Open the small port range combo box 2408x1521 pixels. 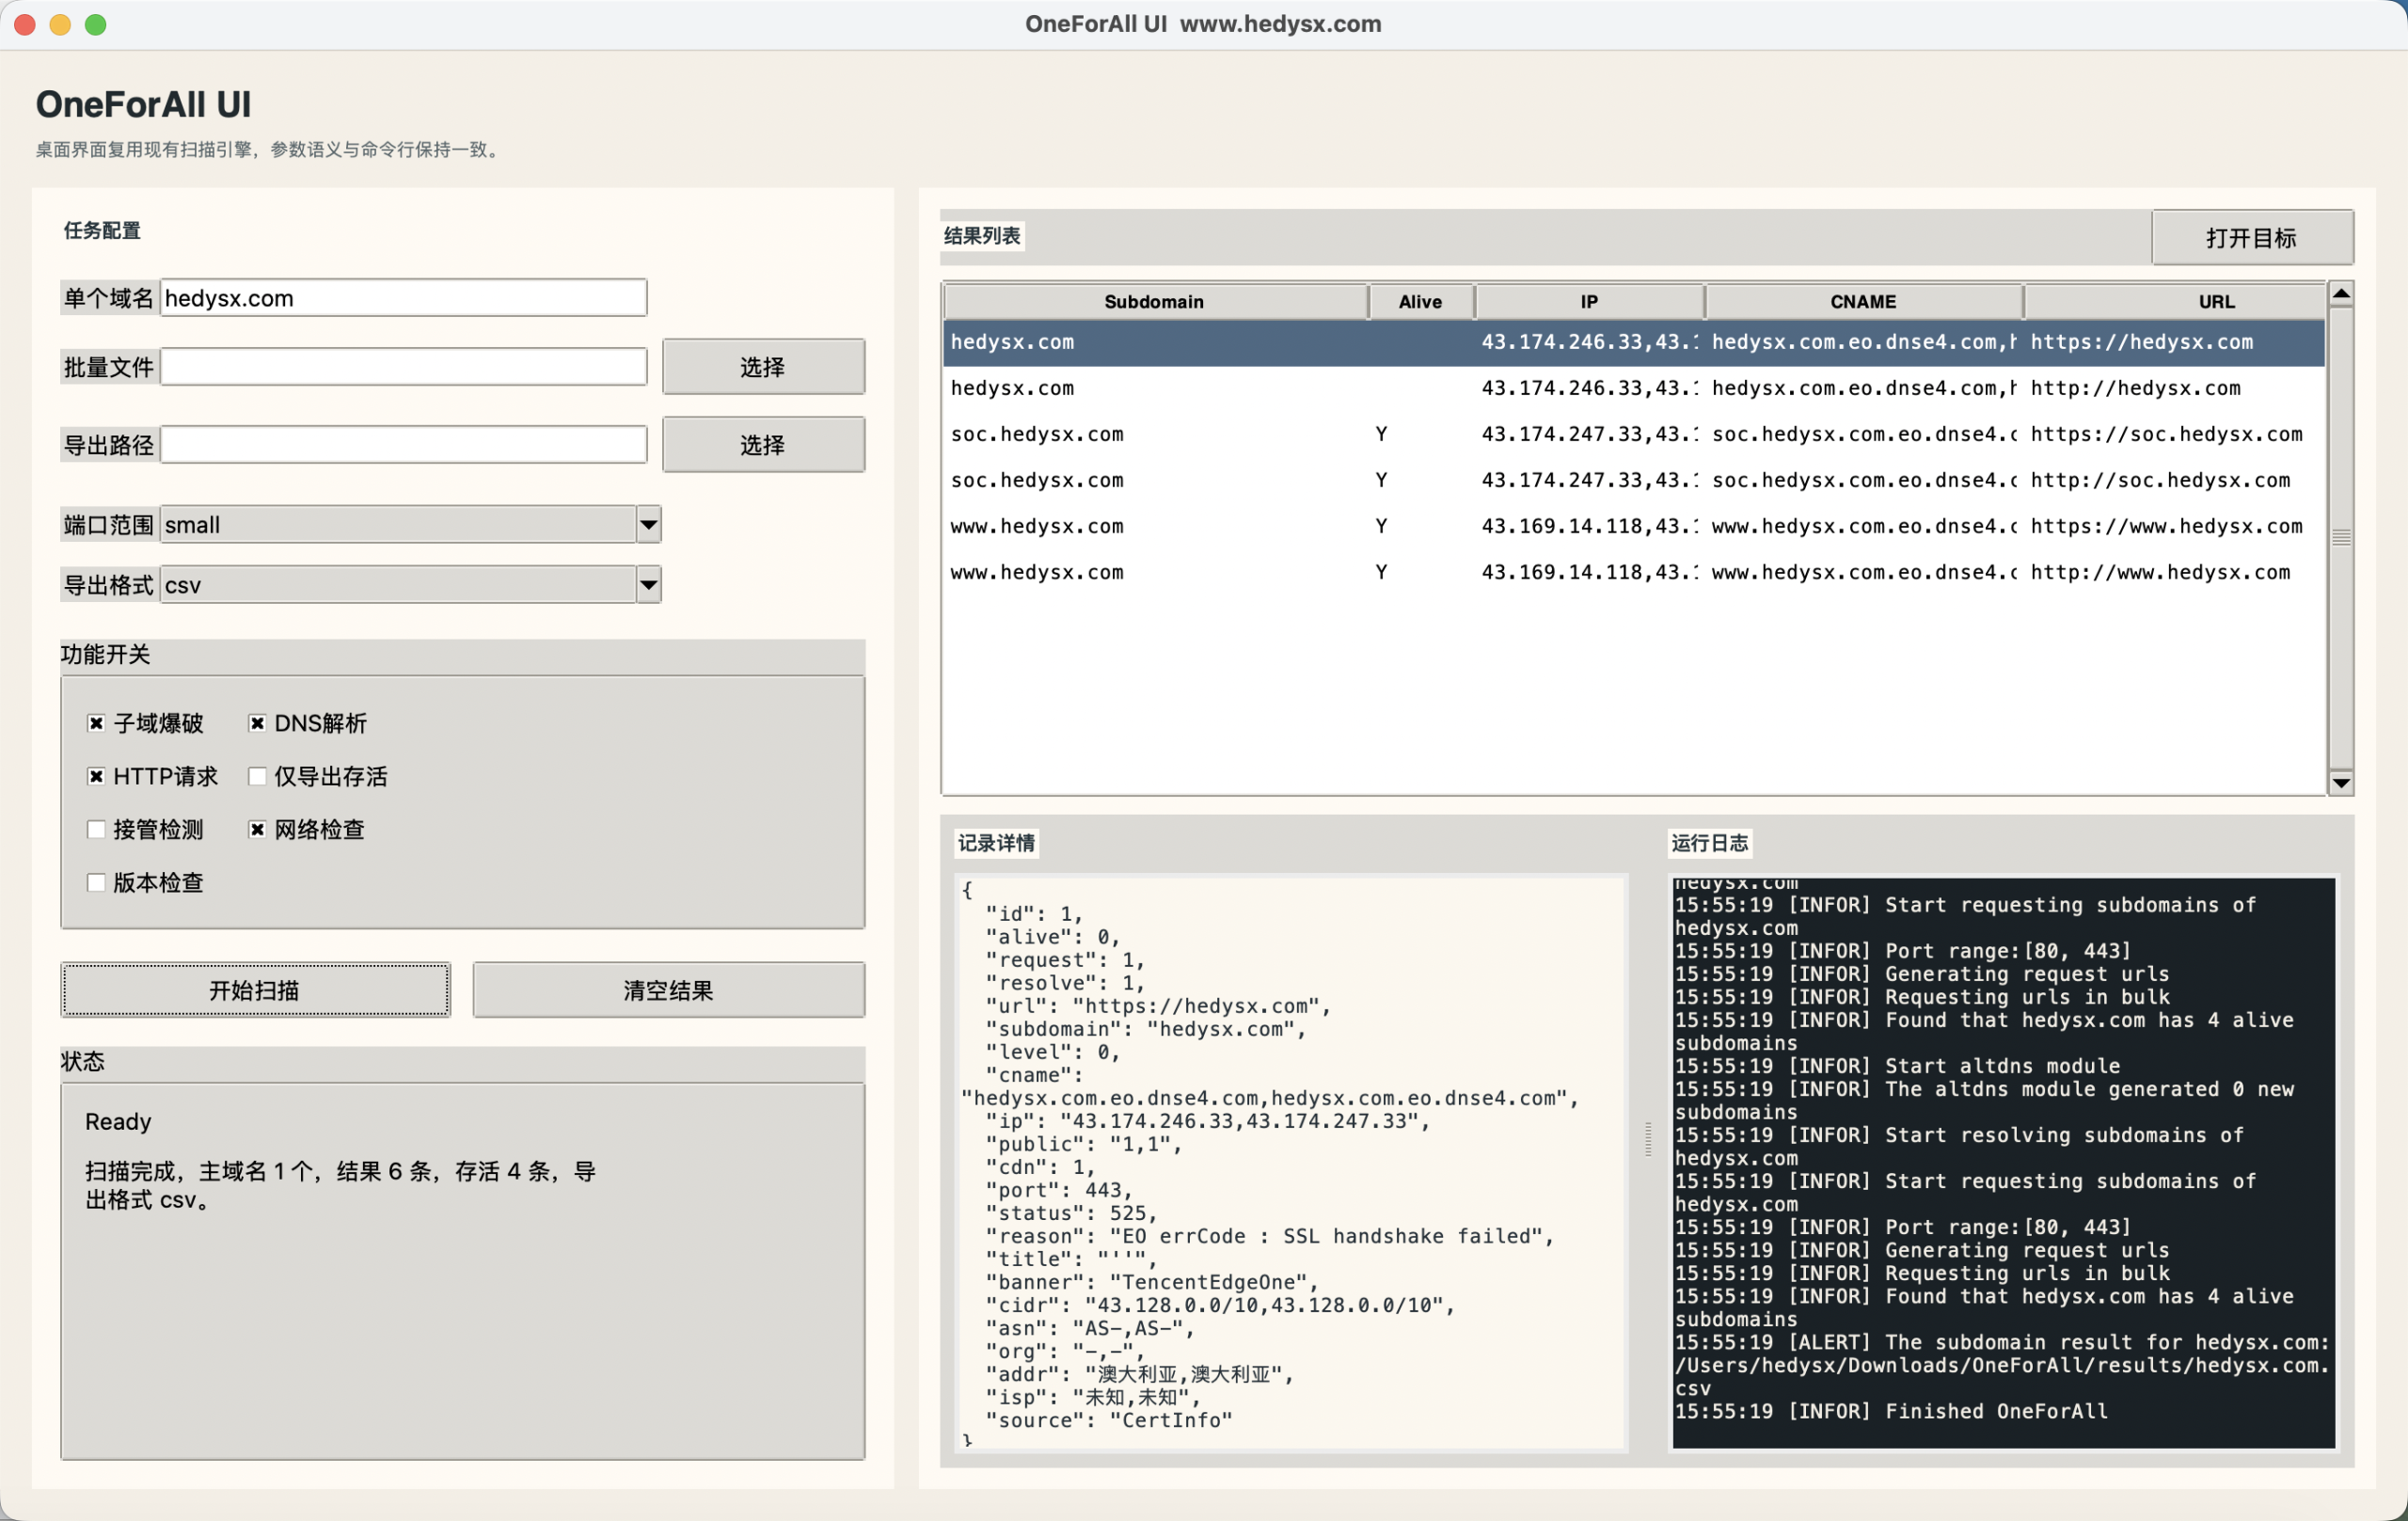pos(398,525)
